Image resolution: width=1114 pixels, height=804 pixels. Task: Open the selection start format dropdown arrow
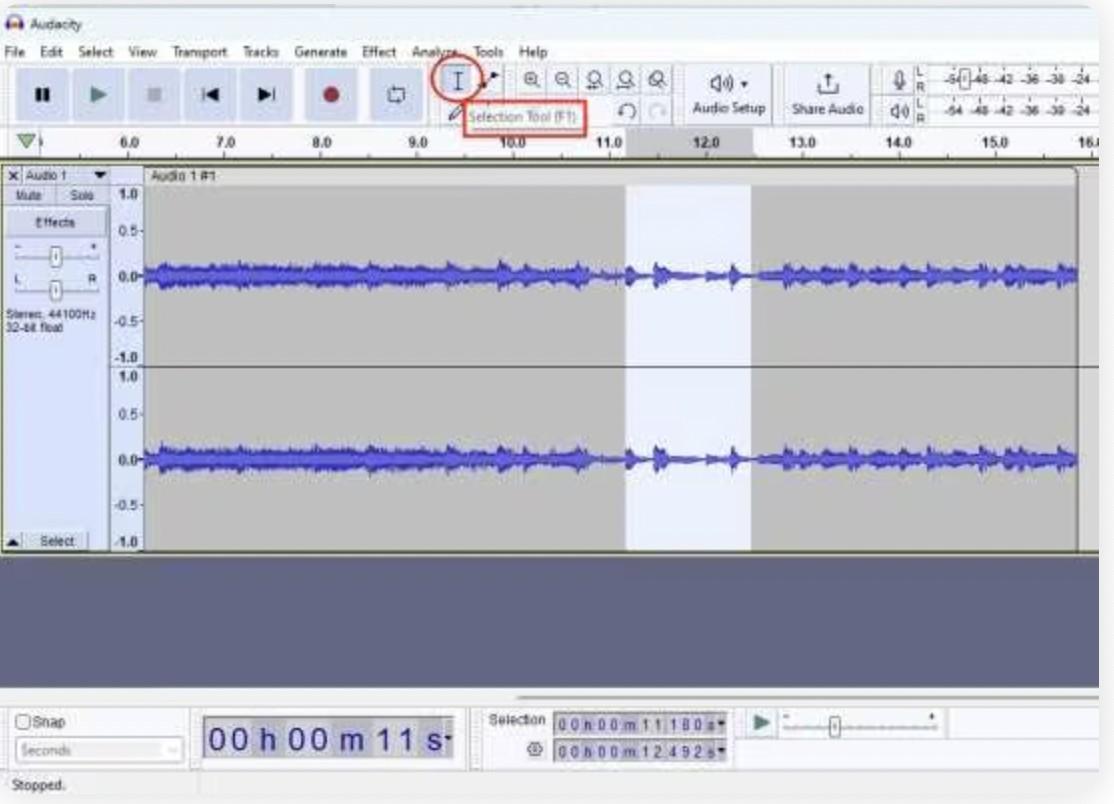(x=721, y=724)
